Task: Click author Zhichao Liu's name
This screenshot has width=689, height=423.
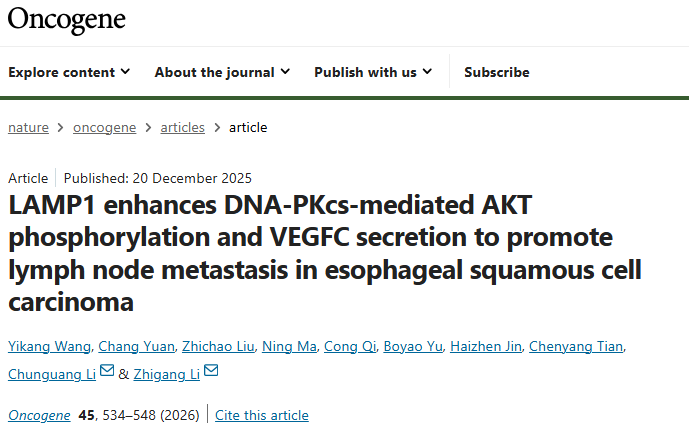Action: tap(216, 347)
